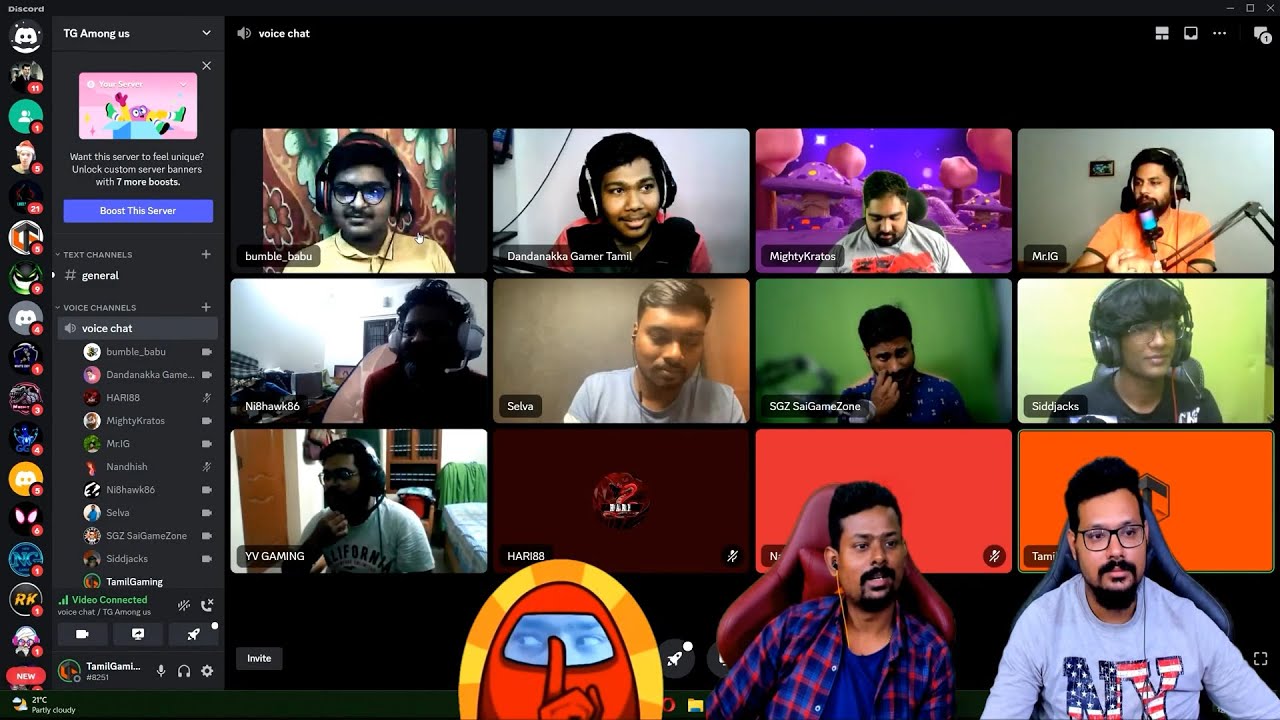This screenshot has width=1280, height=720.
Task: Open Discord home direct messages icon
Action: tap(25, 37)
